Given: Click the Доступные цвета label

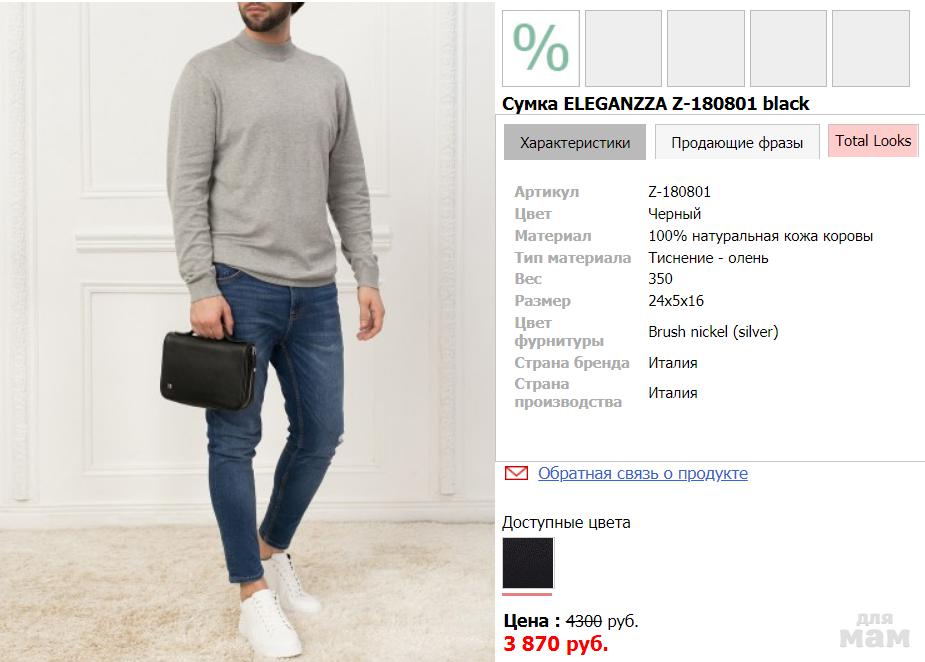Looking at the screenshot, I should click(x=566, y=522).
